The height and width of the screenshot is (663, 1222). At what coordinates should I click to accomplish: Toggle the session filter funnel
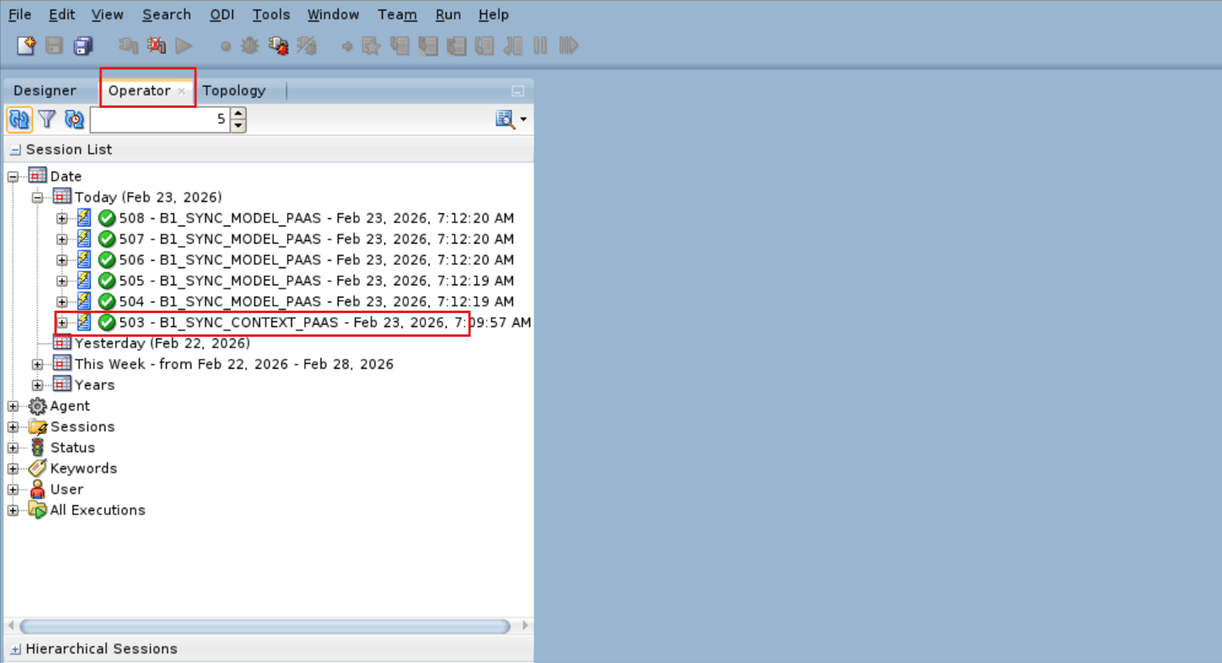(x=46, y=119)
